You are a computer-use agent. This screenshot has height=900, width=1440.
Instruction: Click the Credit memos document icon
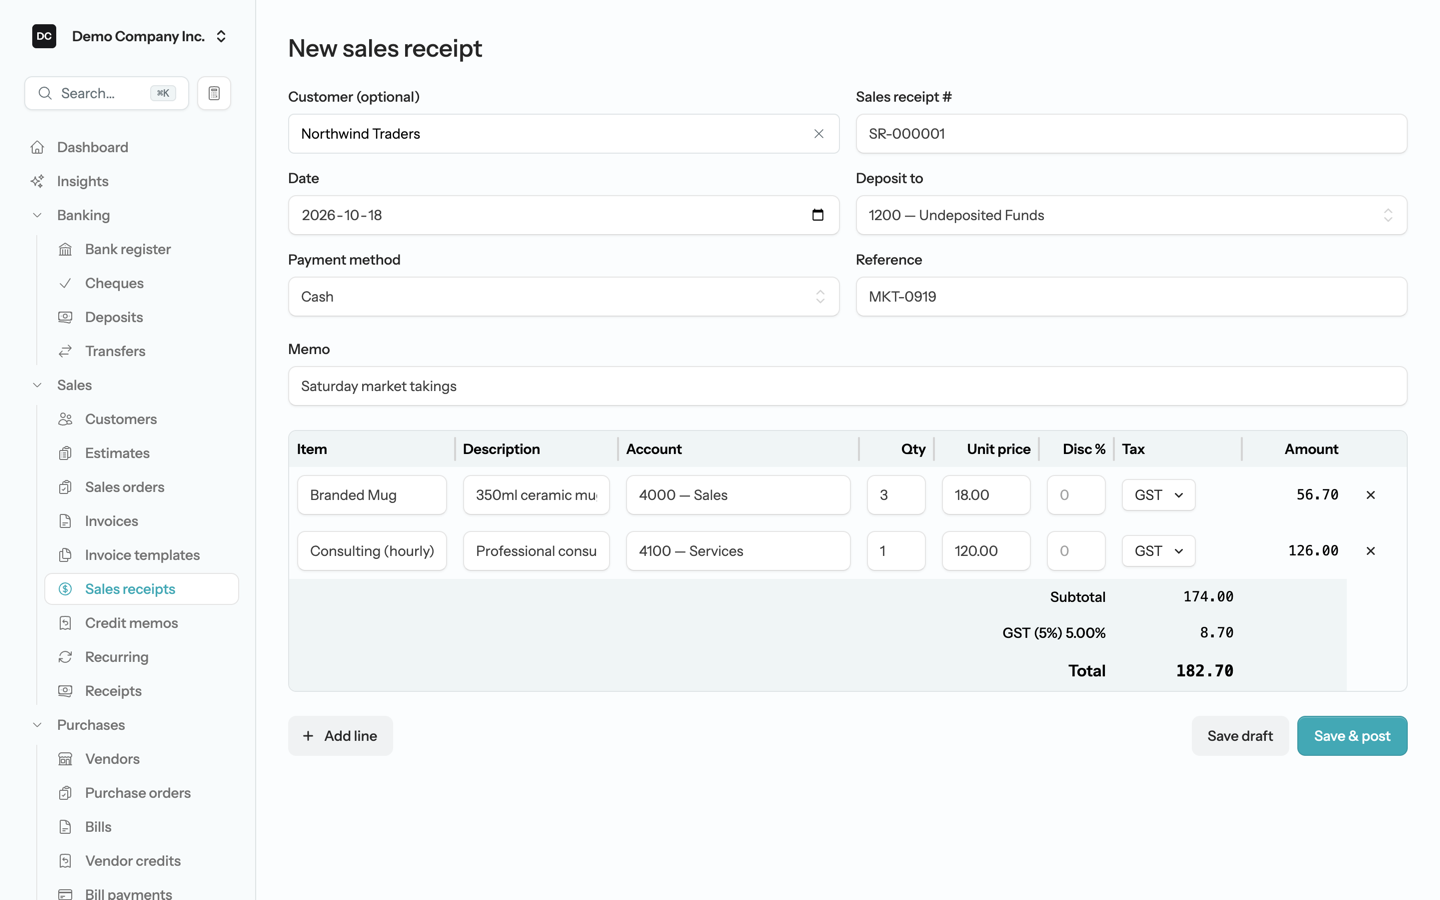[65, 623]
